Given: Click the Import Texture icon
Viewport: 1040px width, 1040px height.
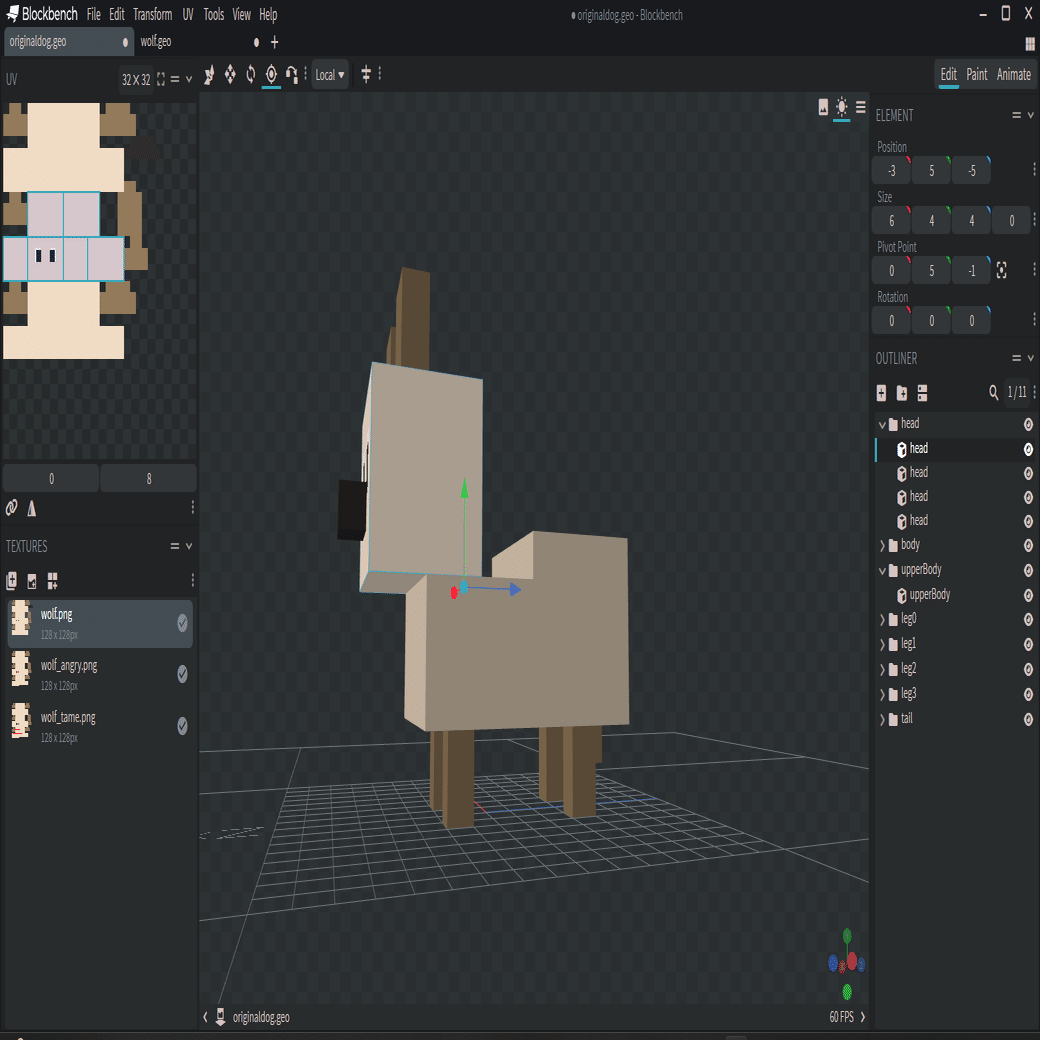Looking at the screenshot, I should (x=12, y=581).
